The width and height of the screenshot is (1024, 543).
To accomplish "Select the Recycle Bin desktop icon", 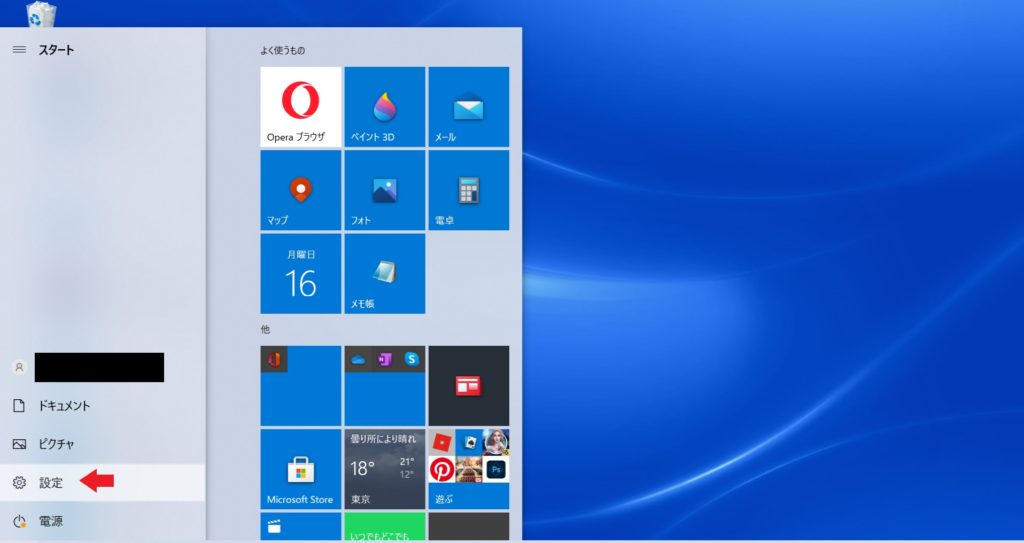I will (x=41, y=14).
